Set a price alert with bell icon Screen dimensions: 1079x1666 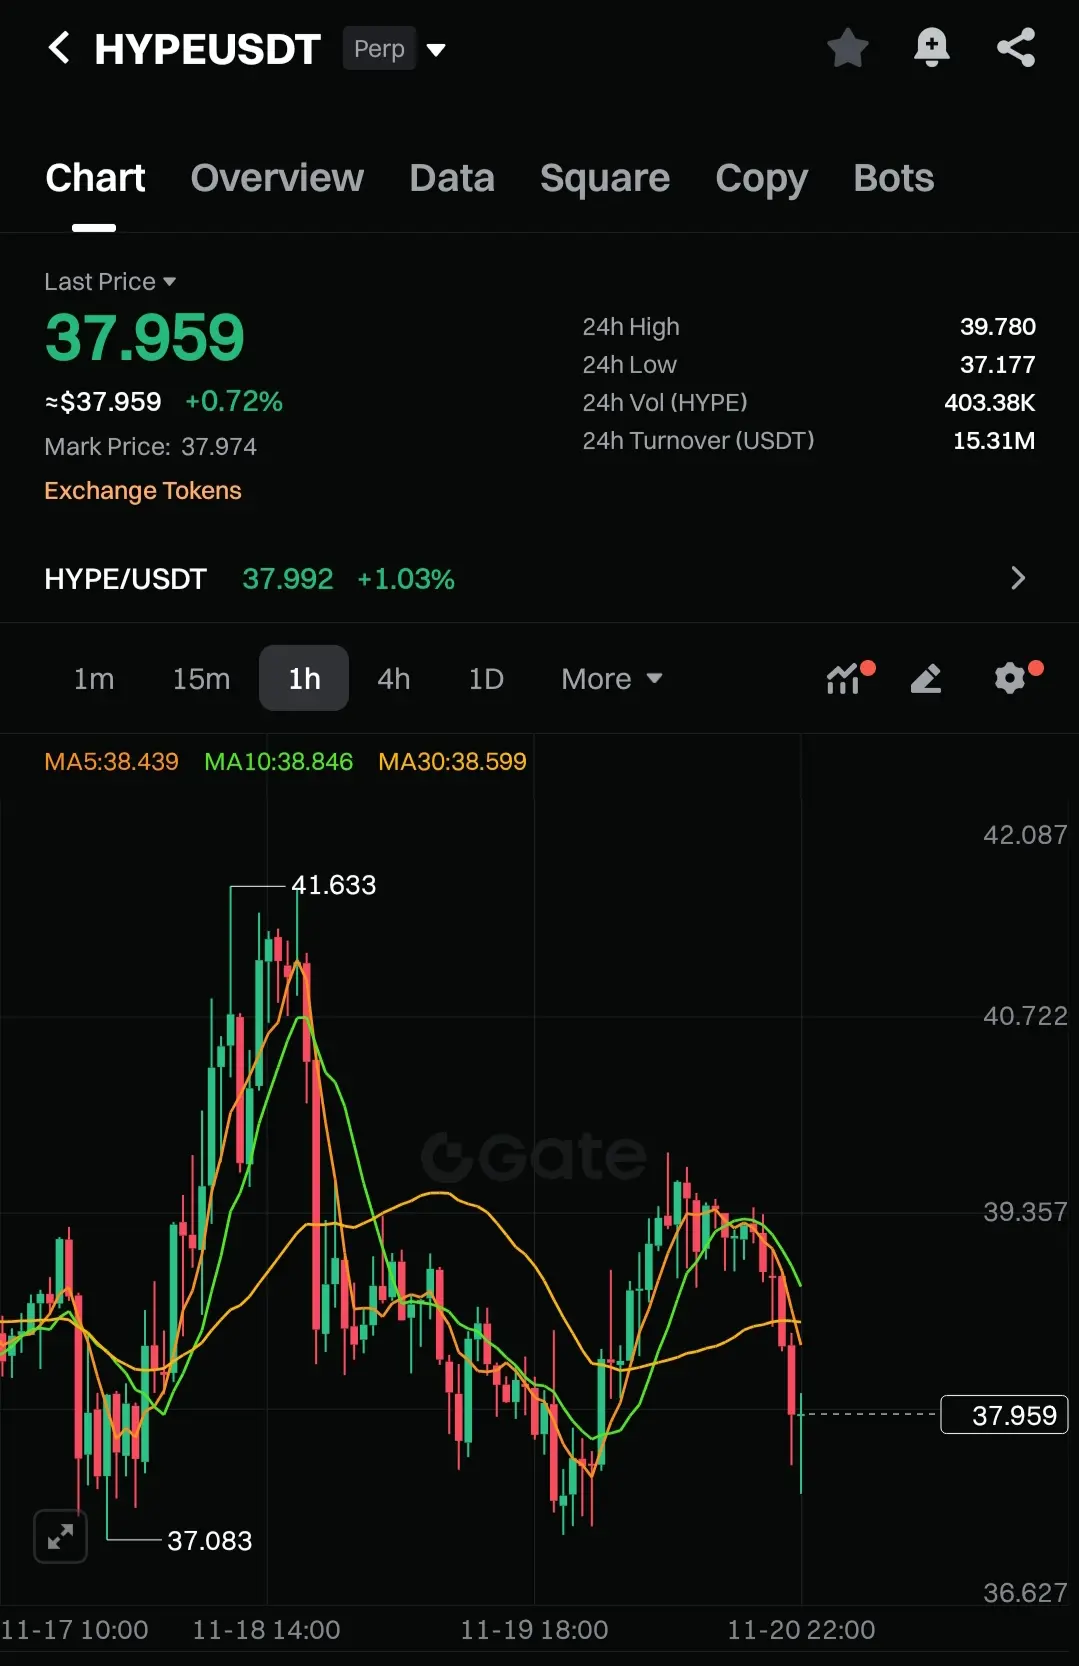tap(932, 48)
